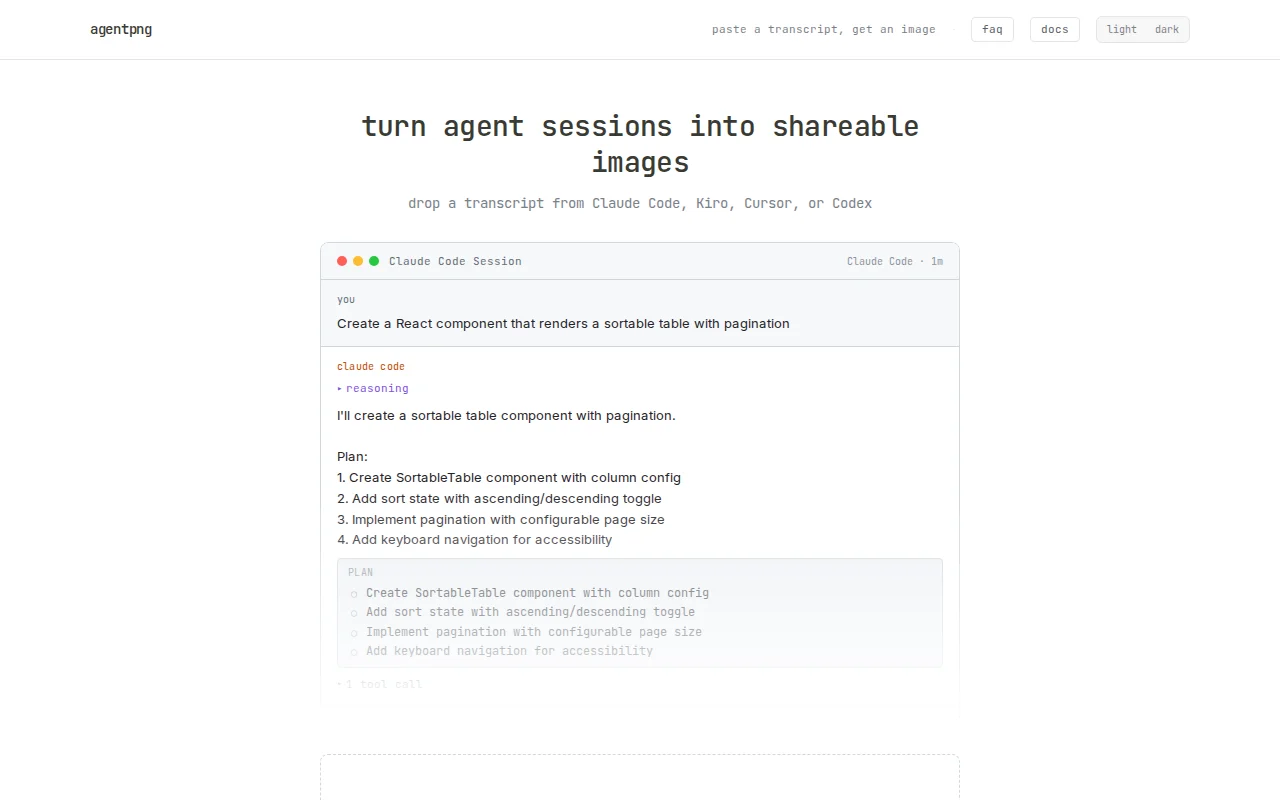Viewport: 1280px width, 800px height.
Task: Click 'I'll create a sortable table component' text
Action: tap(506, 415)
